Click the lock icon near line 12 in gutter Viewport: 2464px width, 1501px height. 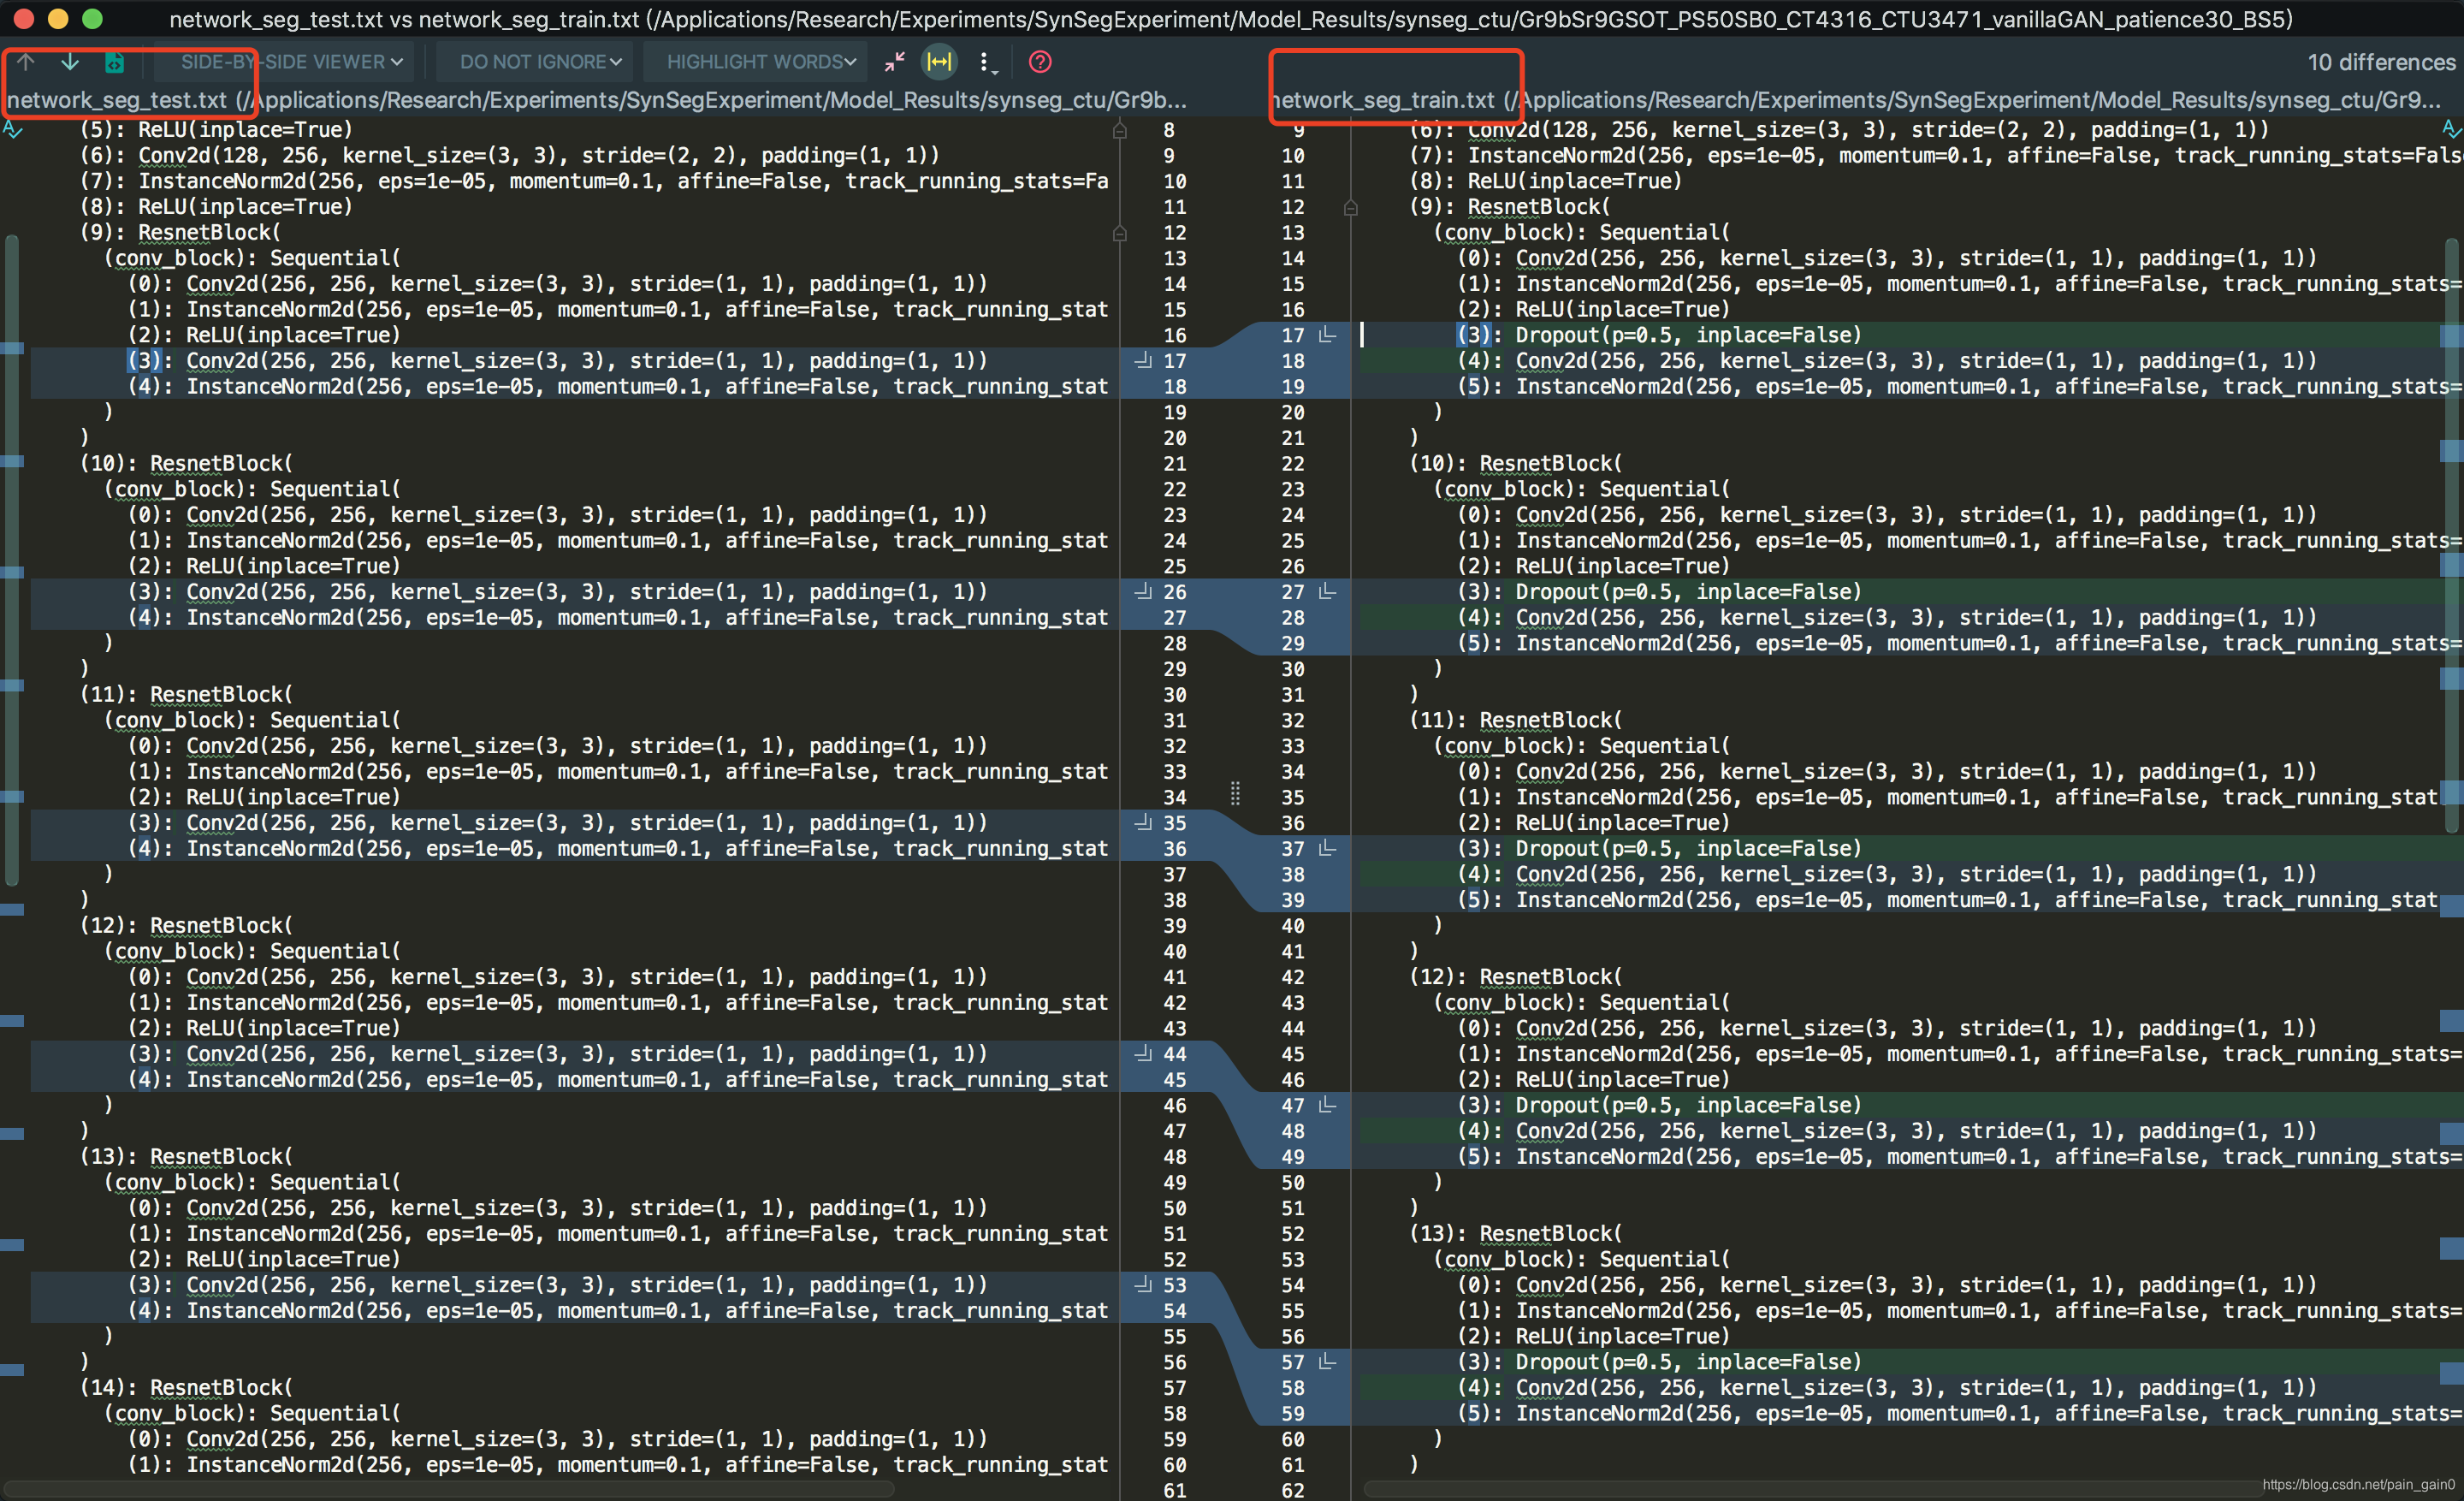[x=1120, y=233]
